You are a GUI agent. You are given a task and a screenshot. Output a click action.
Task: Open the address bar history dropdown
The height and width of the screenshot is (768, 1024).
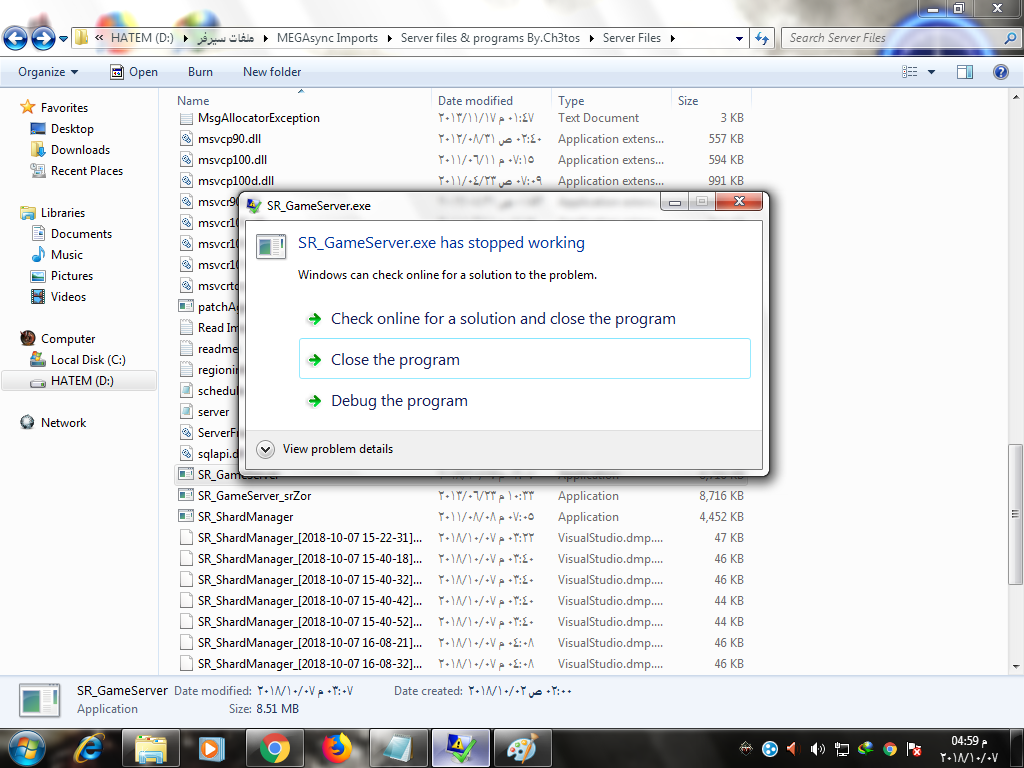(x=739, y=39)
